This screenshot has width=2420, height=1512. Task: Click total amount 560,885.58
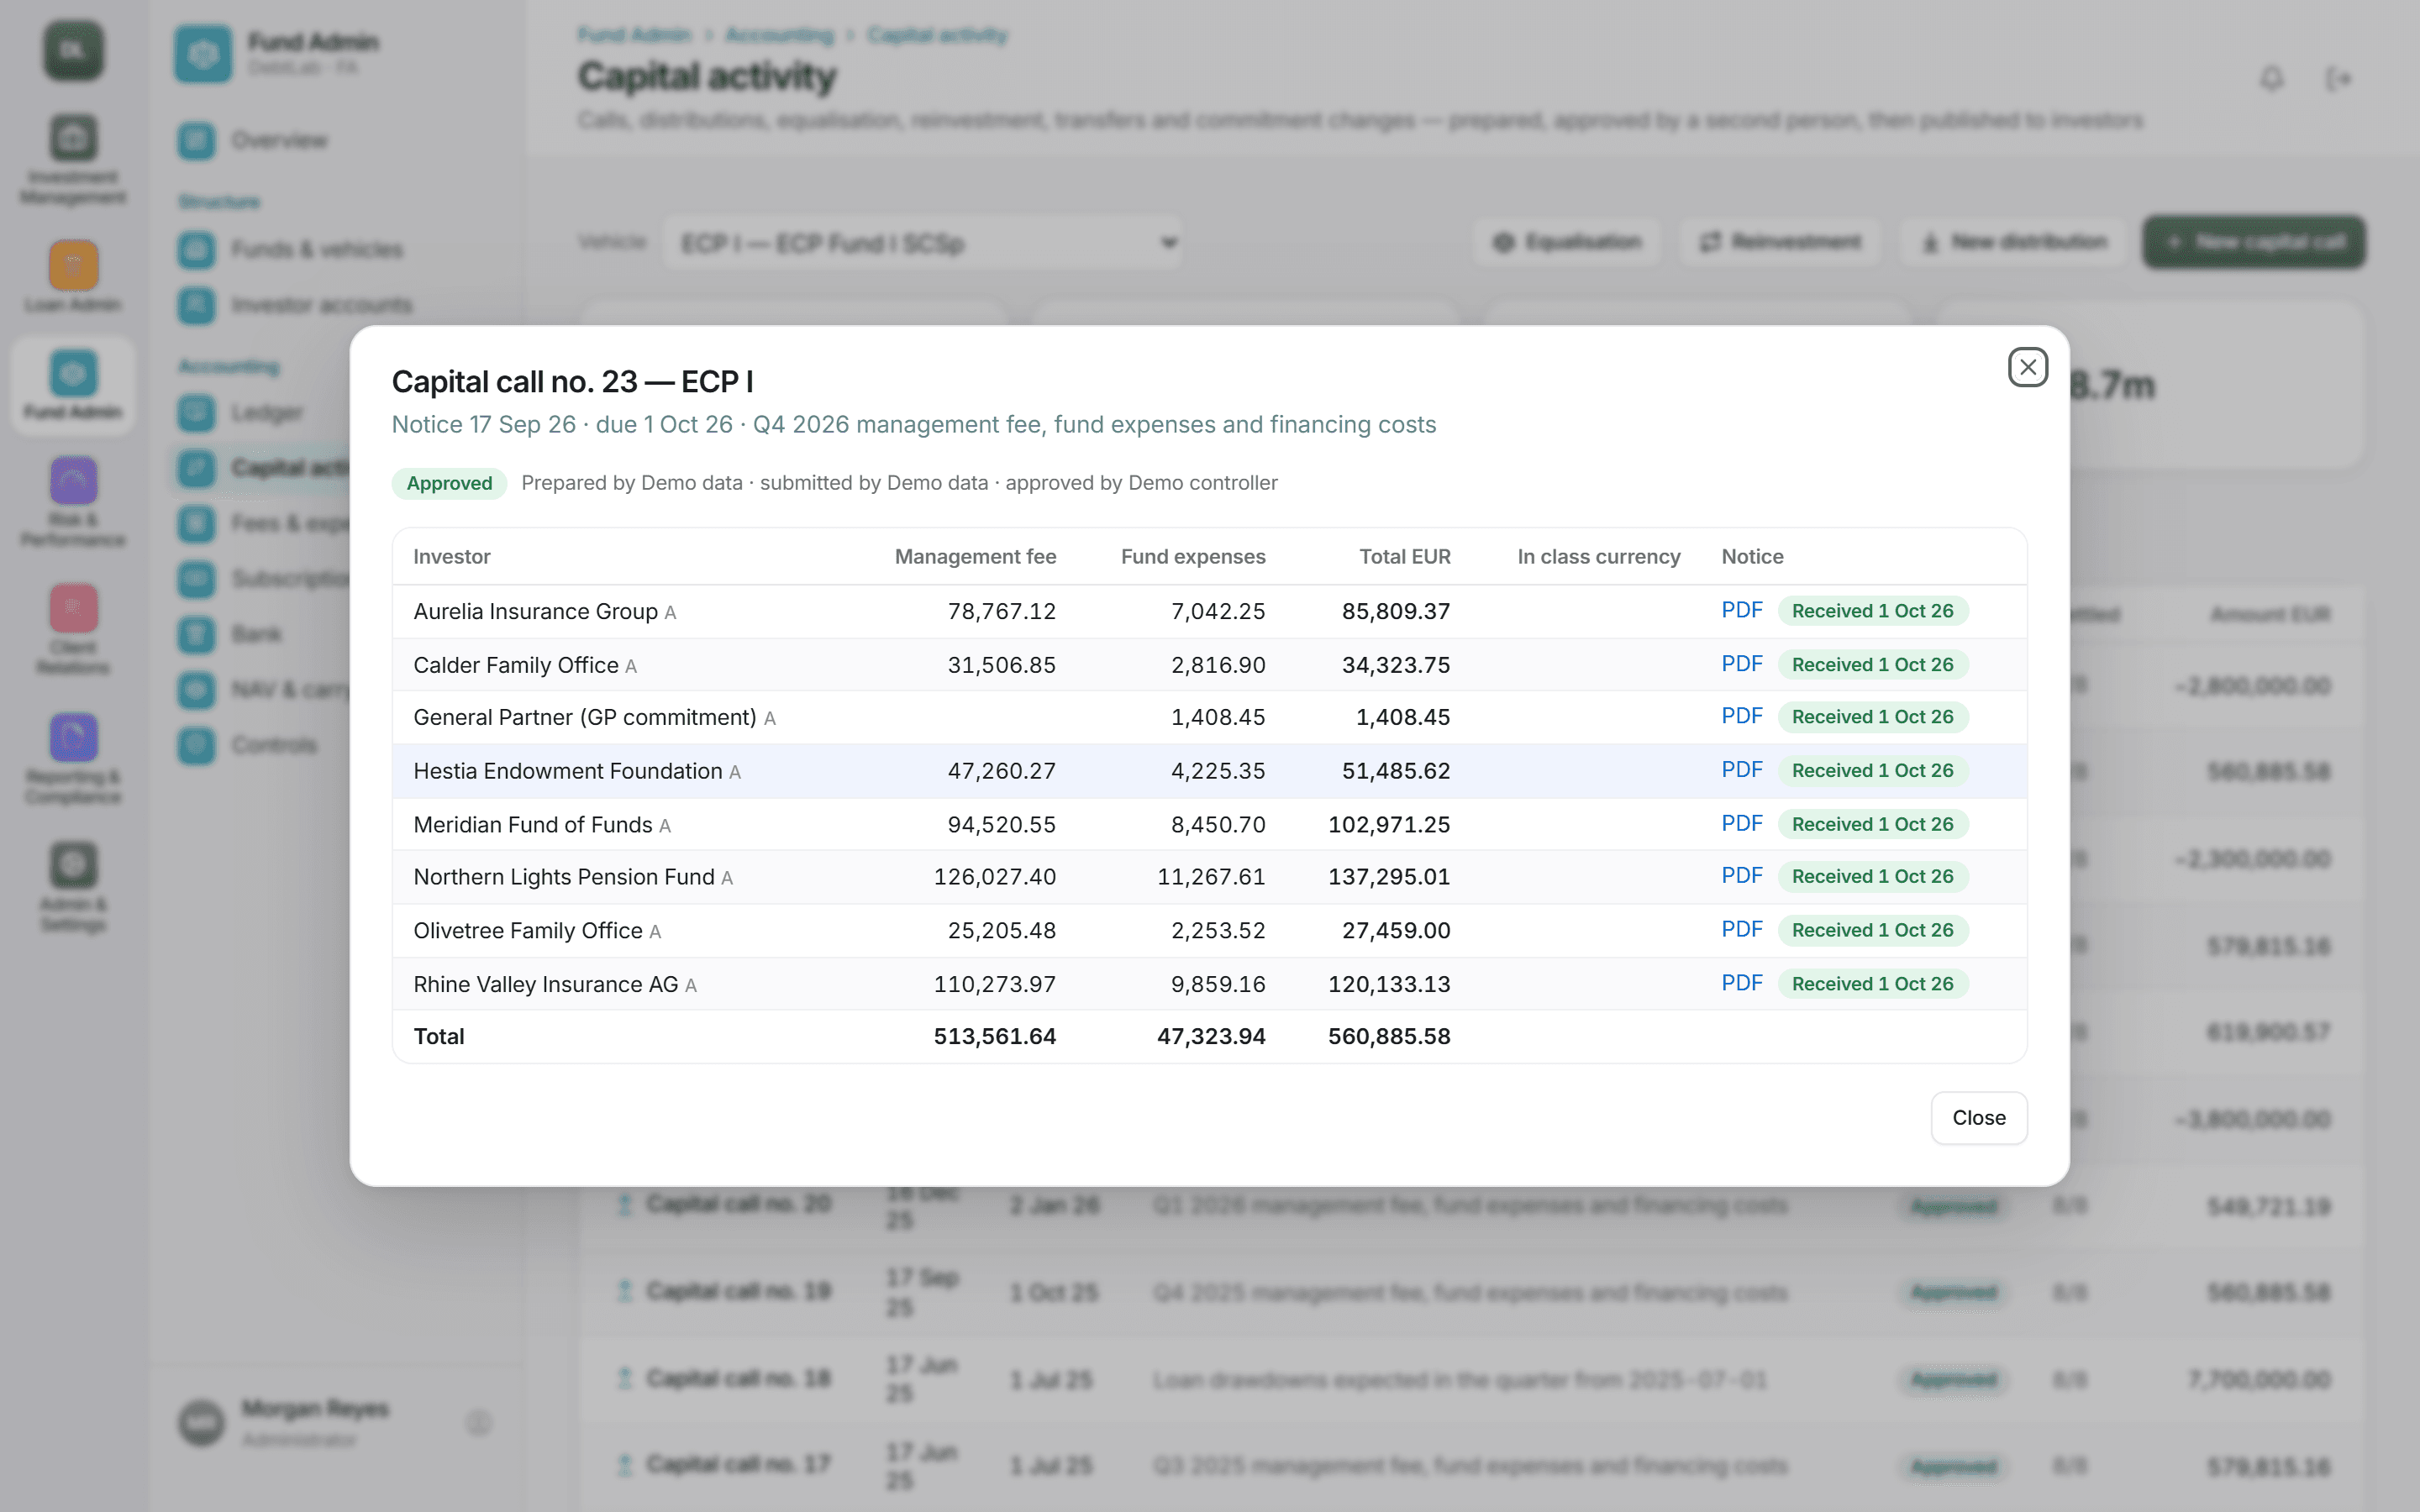tap(1389, 1036)
